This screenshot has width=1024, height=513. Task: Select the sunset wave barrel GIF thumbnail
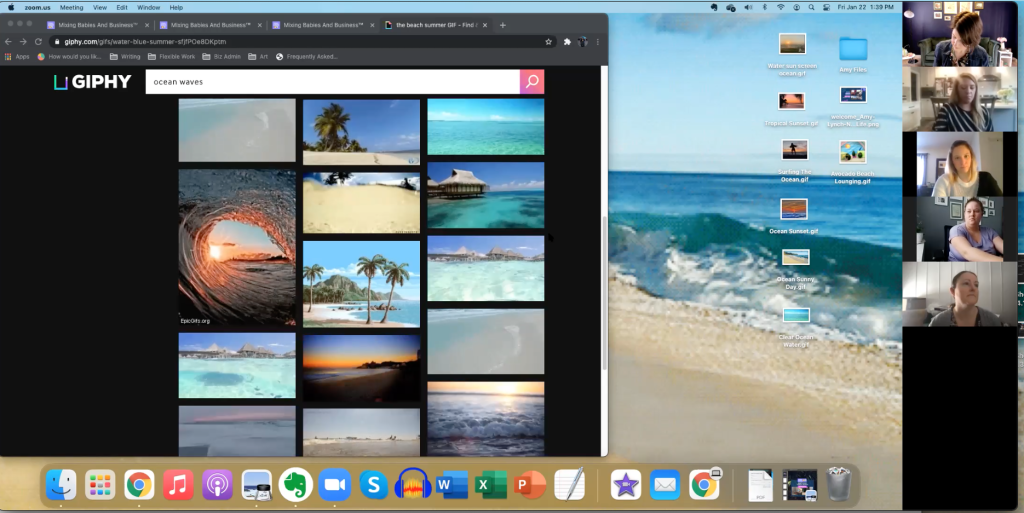point(237,247)
